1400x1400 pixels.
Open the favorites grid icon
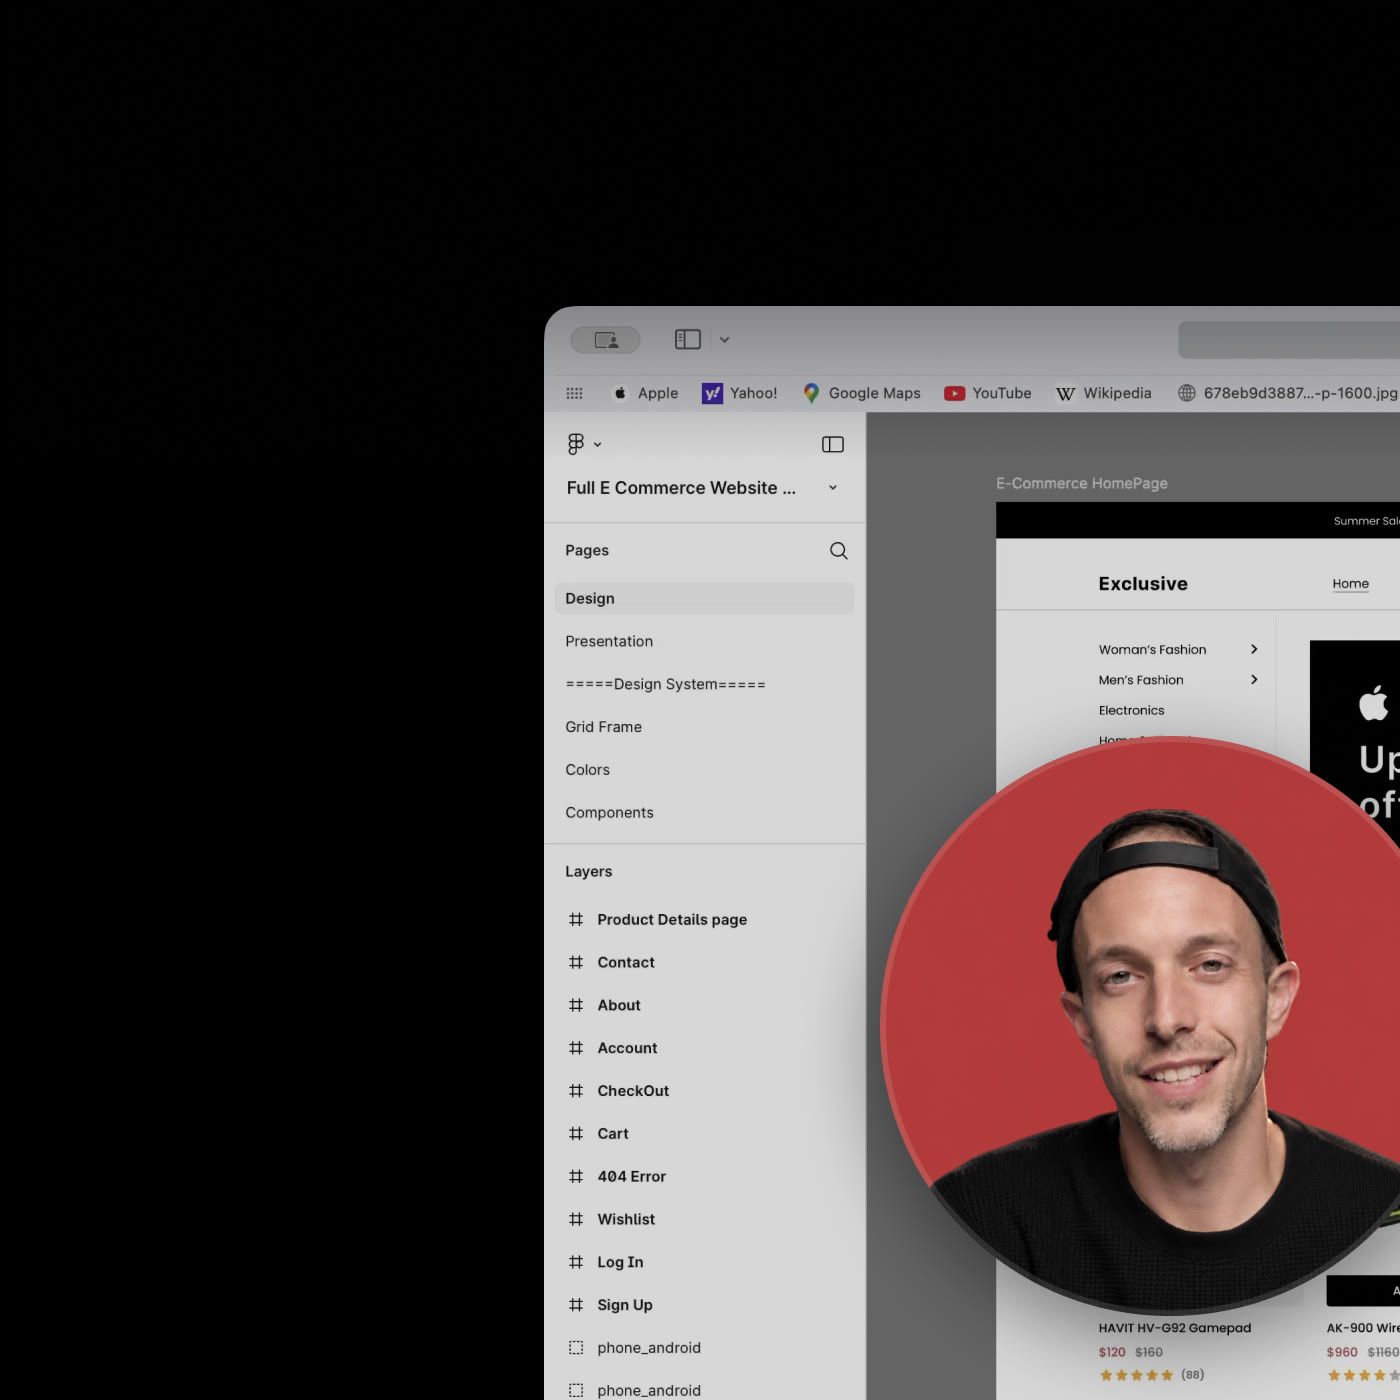(574, 393)
